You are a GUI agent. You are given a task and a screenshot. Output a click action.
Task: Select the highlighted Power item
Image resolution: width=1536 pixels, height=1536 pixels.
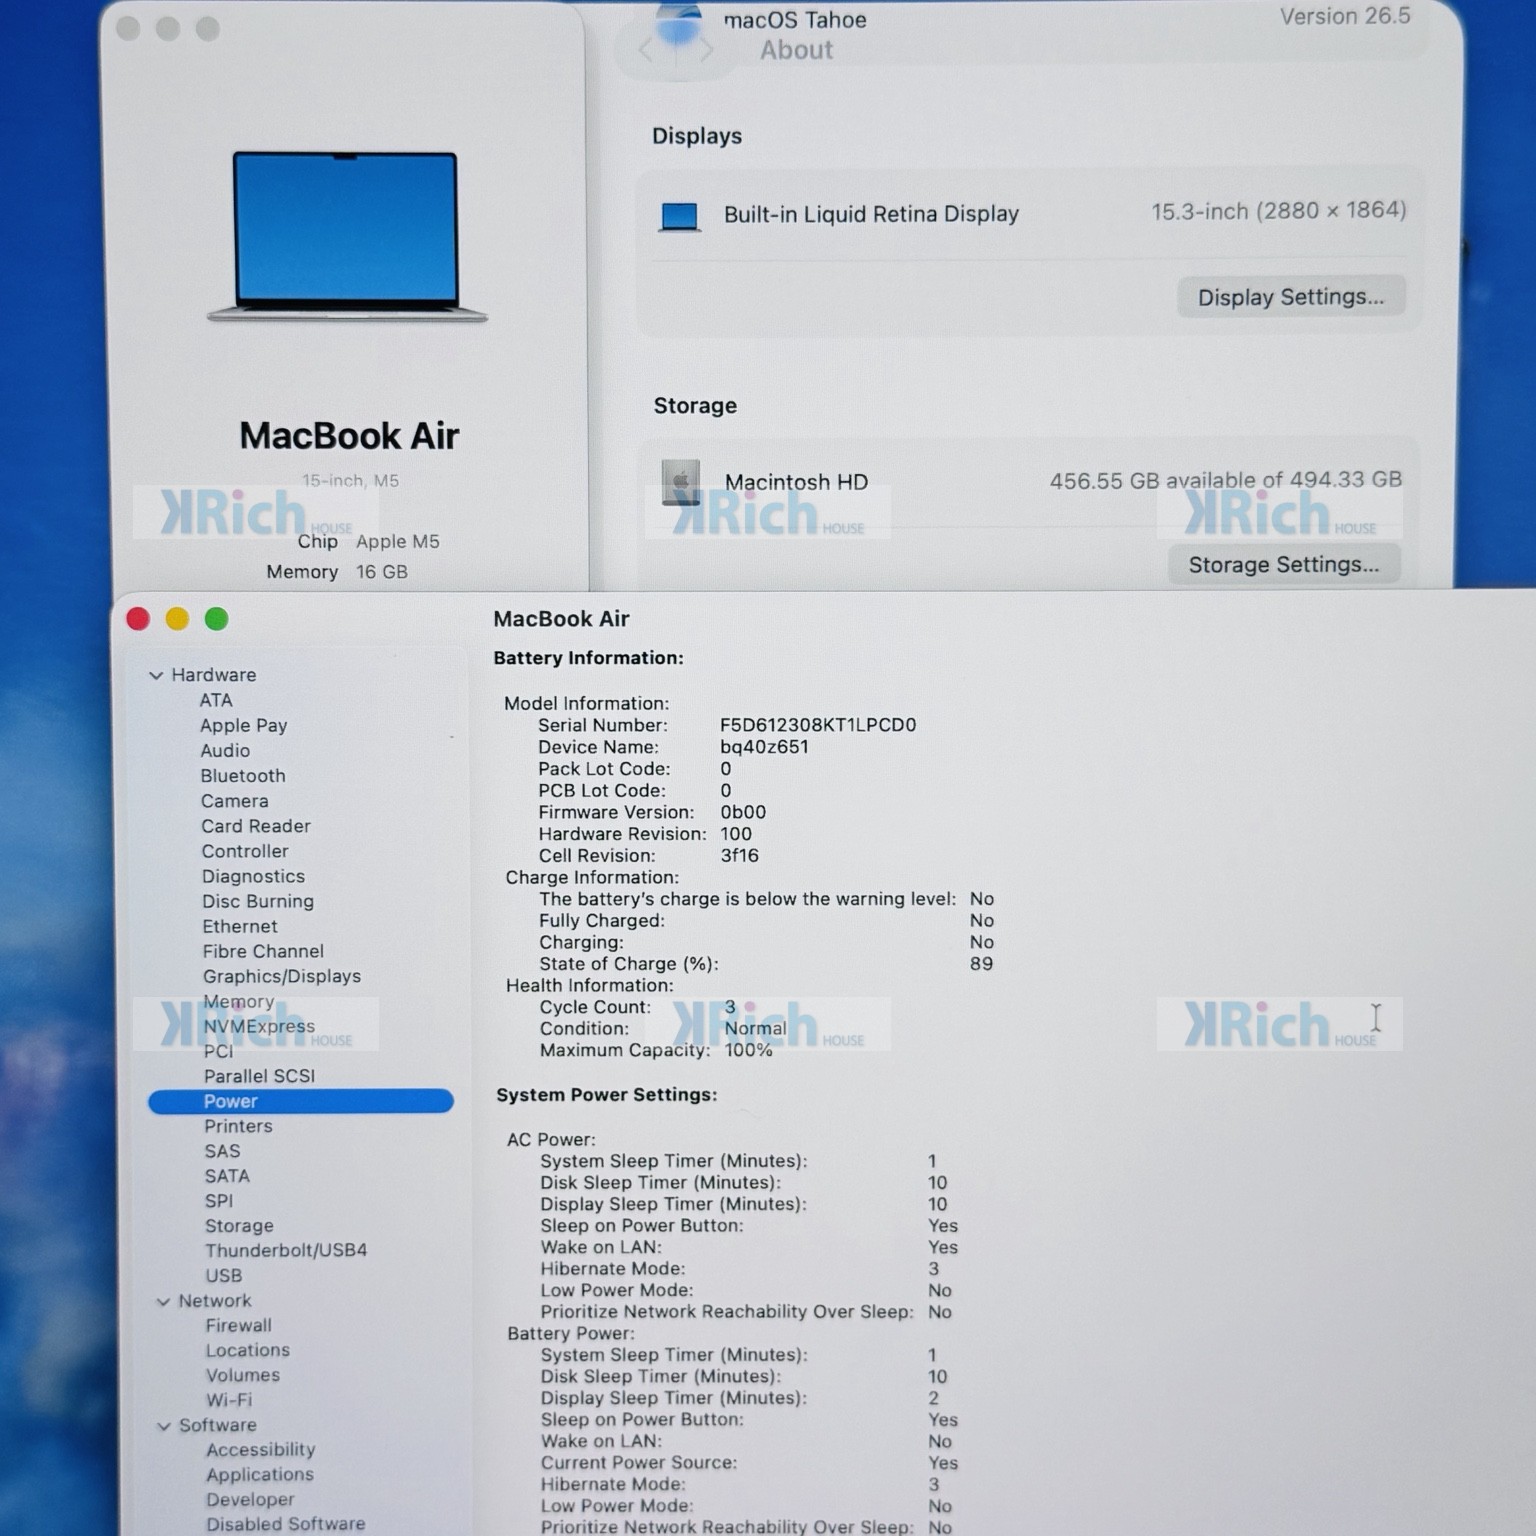301,1101
